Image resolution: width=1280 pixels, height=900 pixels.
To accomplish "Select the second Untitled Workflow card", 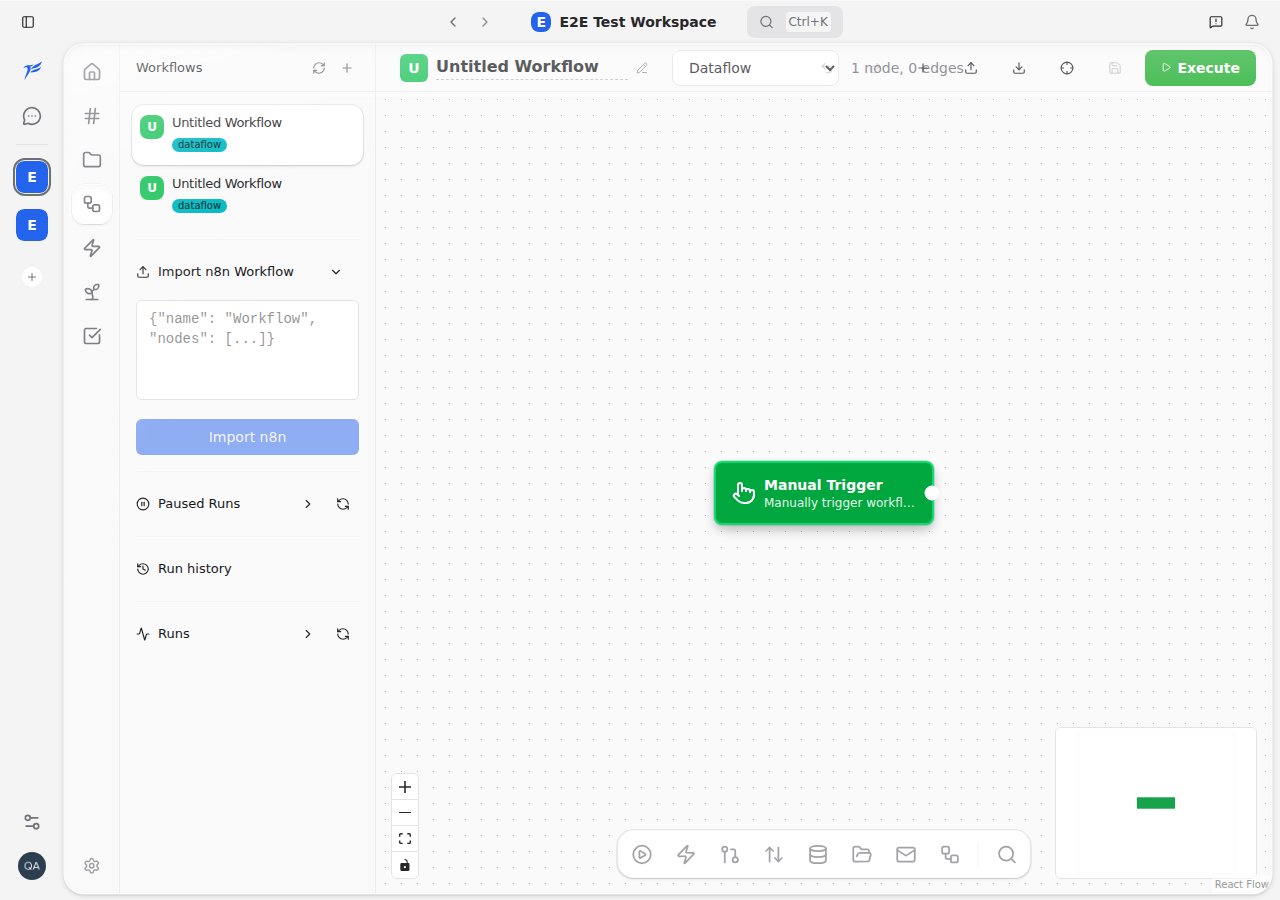I will click(247, 196).
